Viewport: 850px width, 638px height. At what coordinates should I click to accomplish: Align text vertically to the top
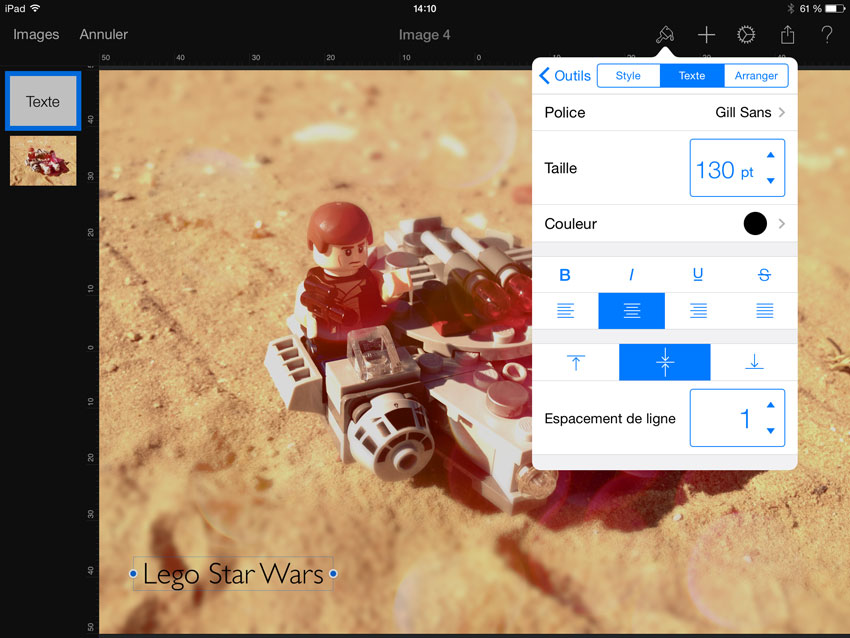click(576, 362)
